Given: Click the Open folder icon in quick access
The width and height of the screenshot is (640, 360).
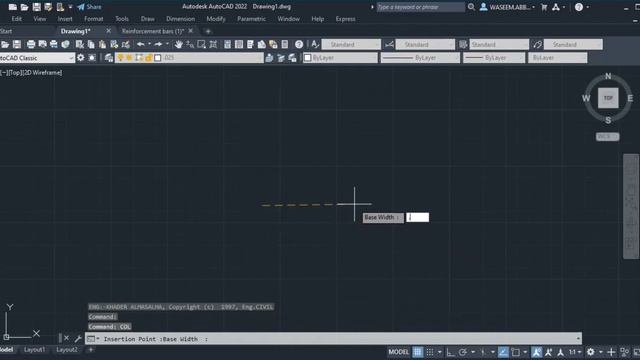Looking at the screenshot, I should click(x=24, y=7).
